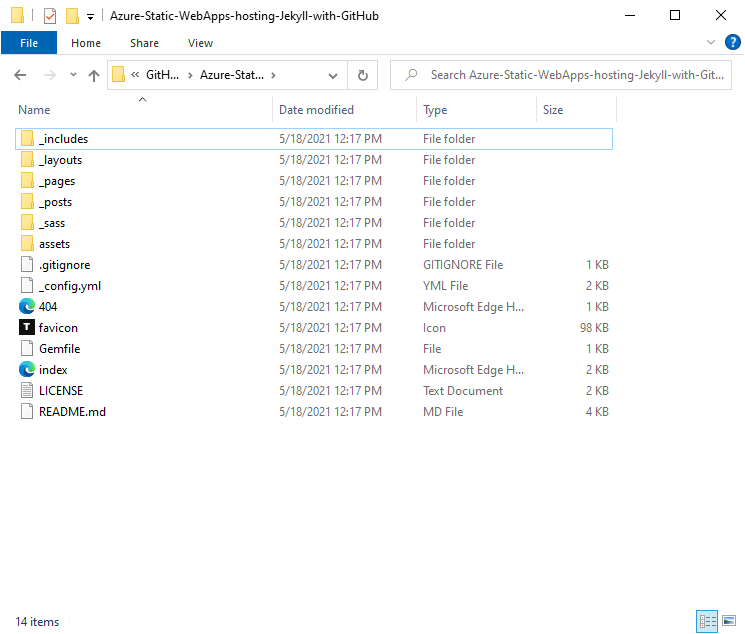Open the Share ribbon tab
This screenshot has height=634, width=745.
(x=144, y=43)
